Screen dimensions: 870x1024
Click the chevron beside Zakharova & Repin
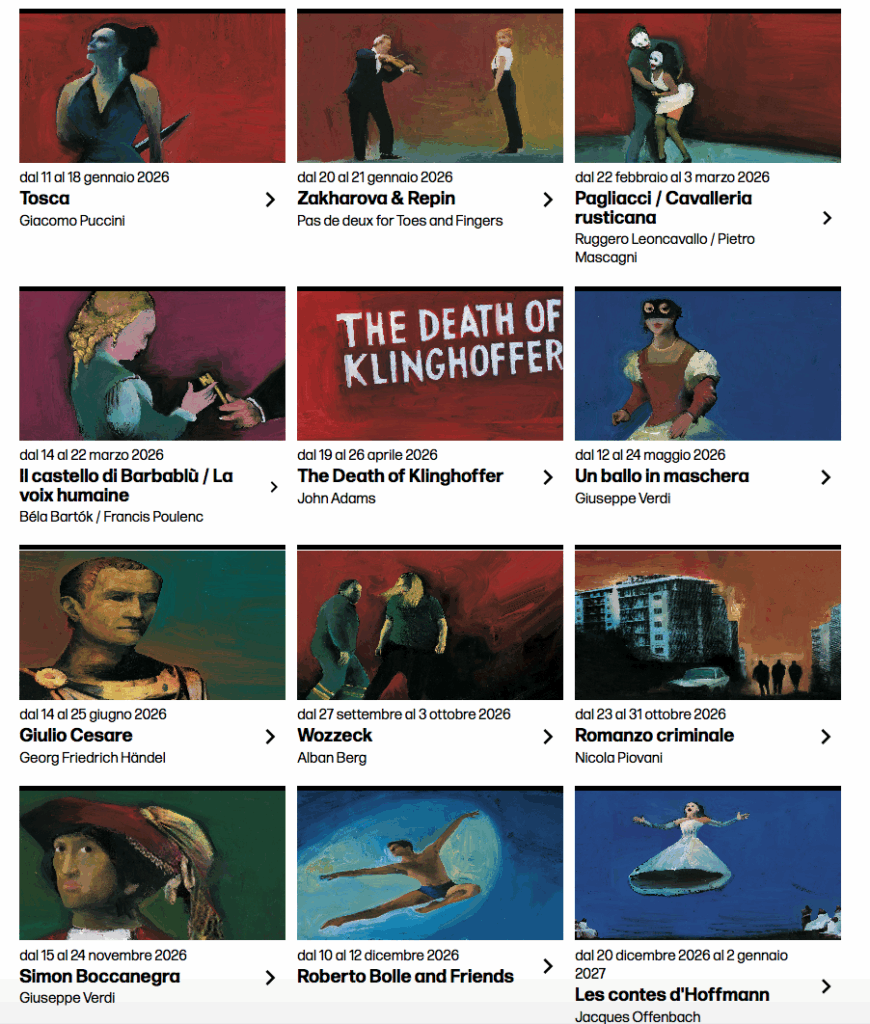point(548,200)
